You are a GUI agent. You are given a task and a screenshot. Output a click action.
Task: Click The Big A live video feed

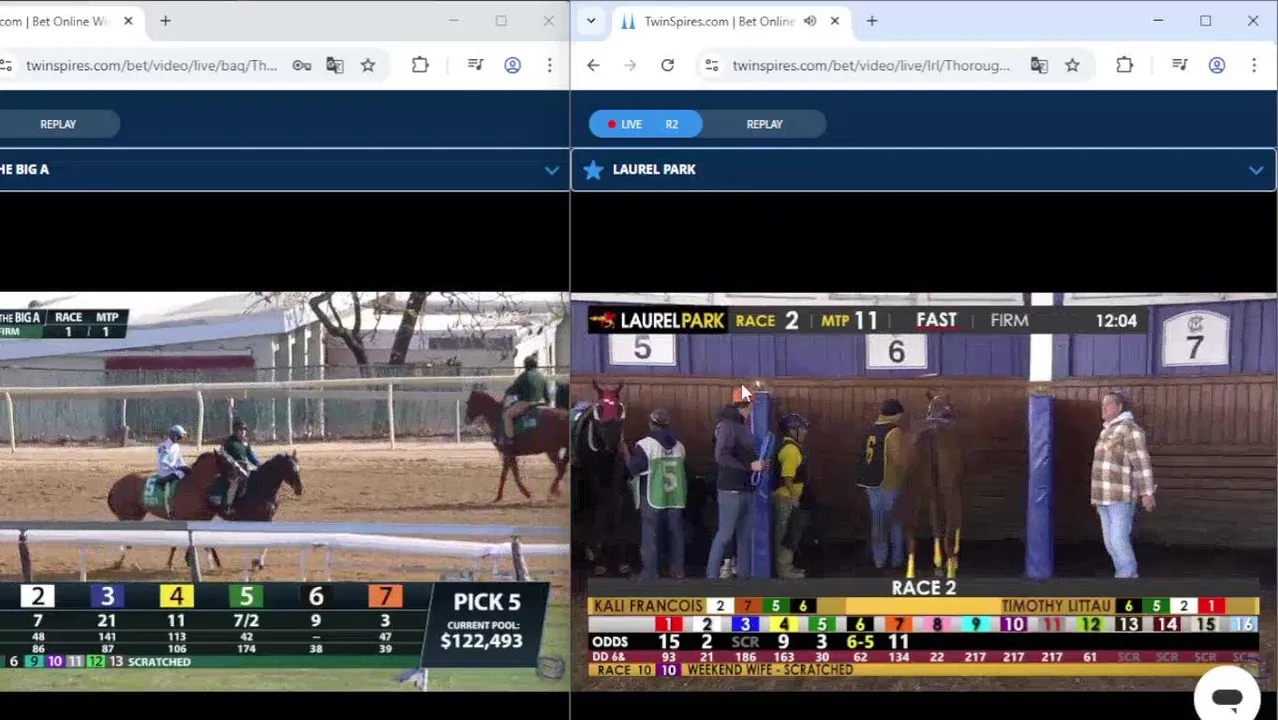284,491
